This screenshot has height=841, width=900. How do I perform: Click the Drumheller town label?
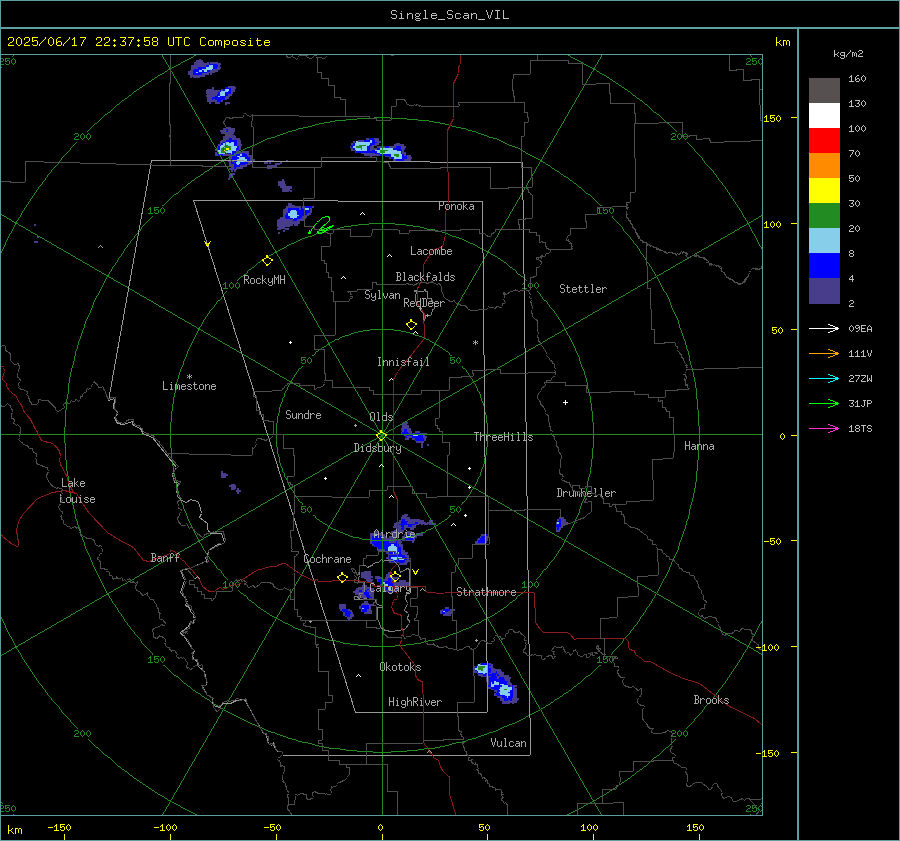(586, 493)
